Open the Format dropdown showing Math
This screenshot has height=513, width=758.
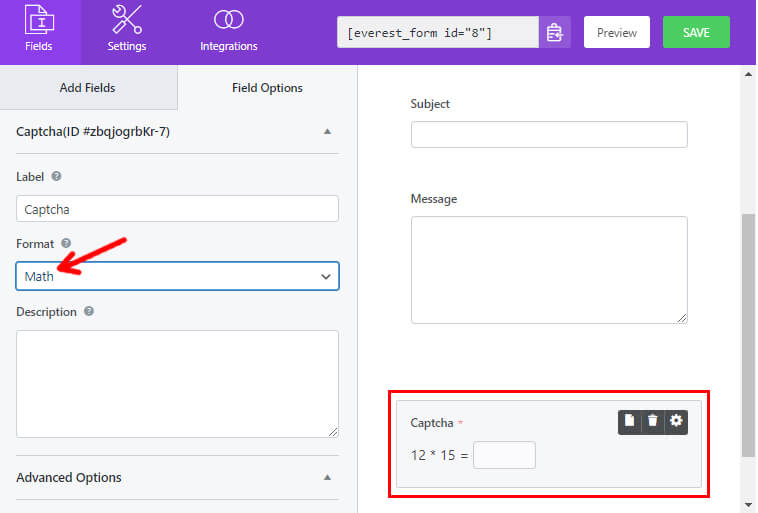(x=177, y=276)
